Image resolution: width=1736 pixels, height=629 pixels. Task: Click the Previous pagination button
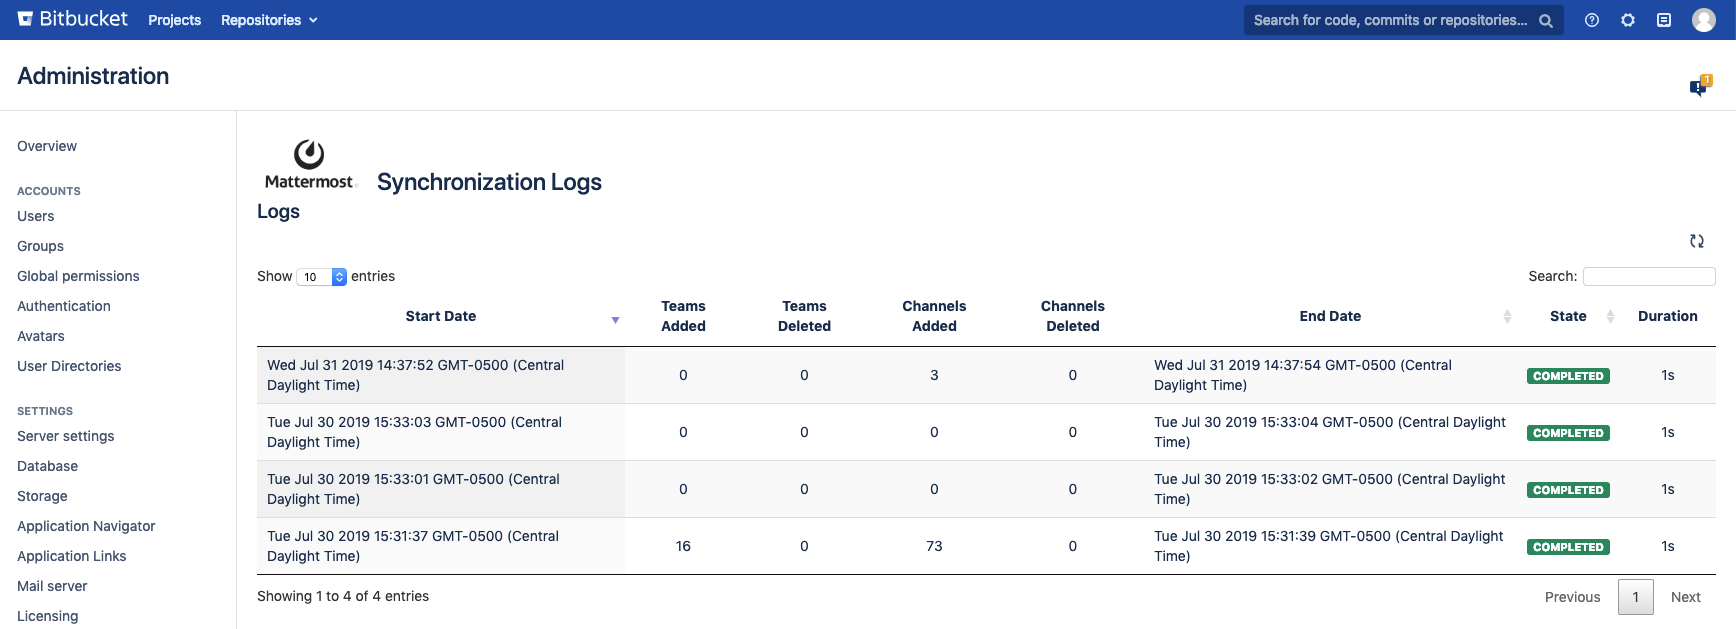coord(1572,597)
